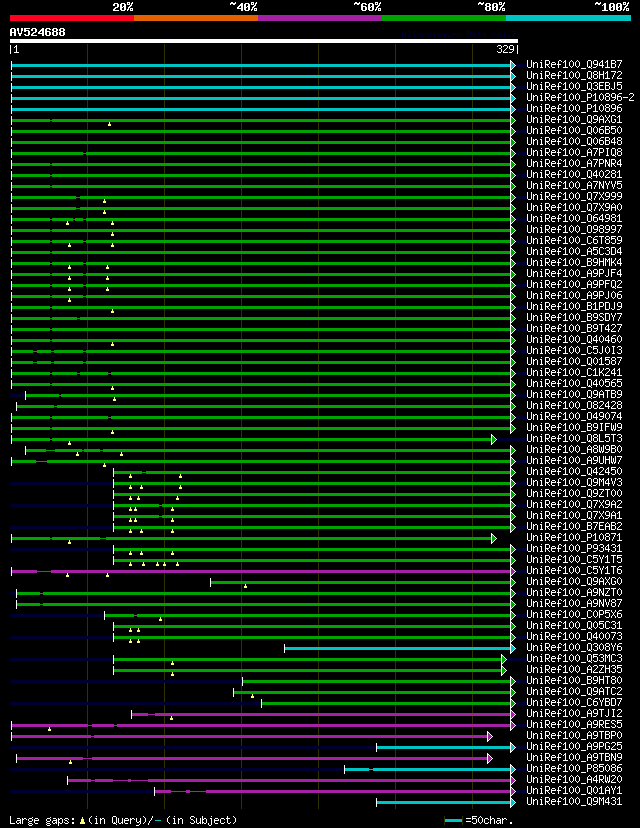Open UniRef100_Q53MC3 hit
The height and width of the screenshot is (828, 640).
[x=574, y=658]
